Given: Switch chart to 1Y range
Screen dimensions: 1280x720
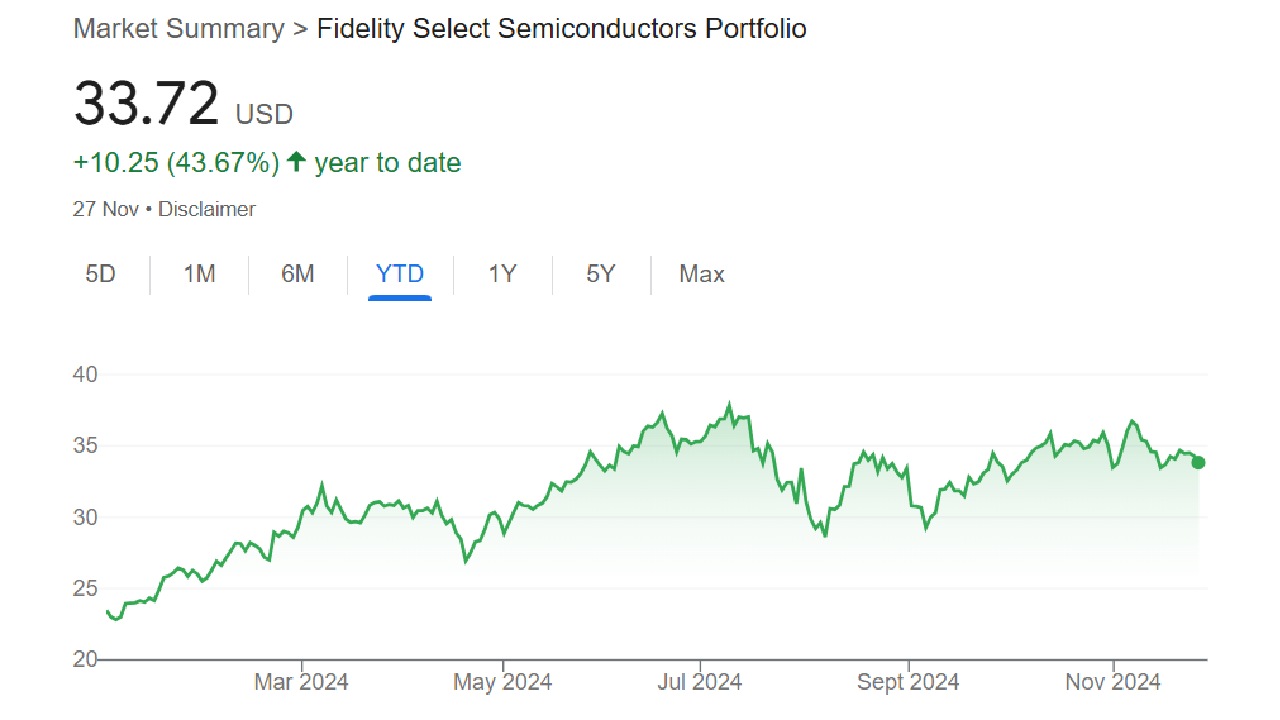Looking at the screenshot, I should (502, 274).
